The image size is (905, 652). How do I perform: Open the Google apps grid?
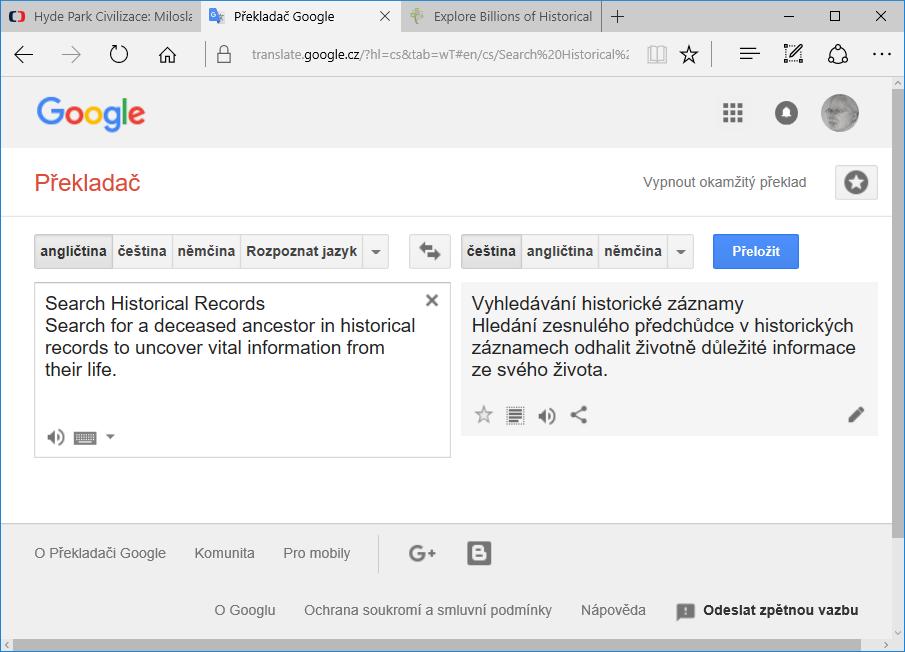point(733,113)
